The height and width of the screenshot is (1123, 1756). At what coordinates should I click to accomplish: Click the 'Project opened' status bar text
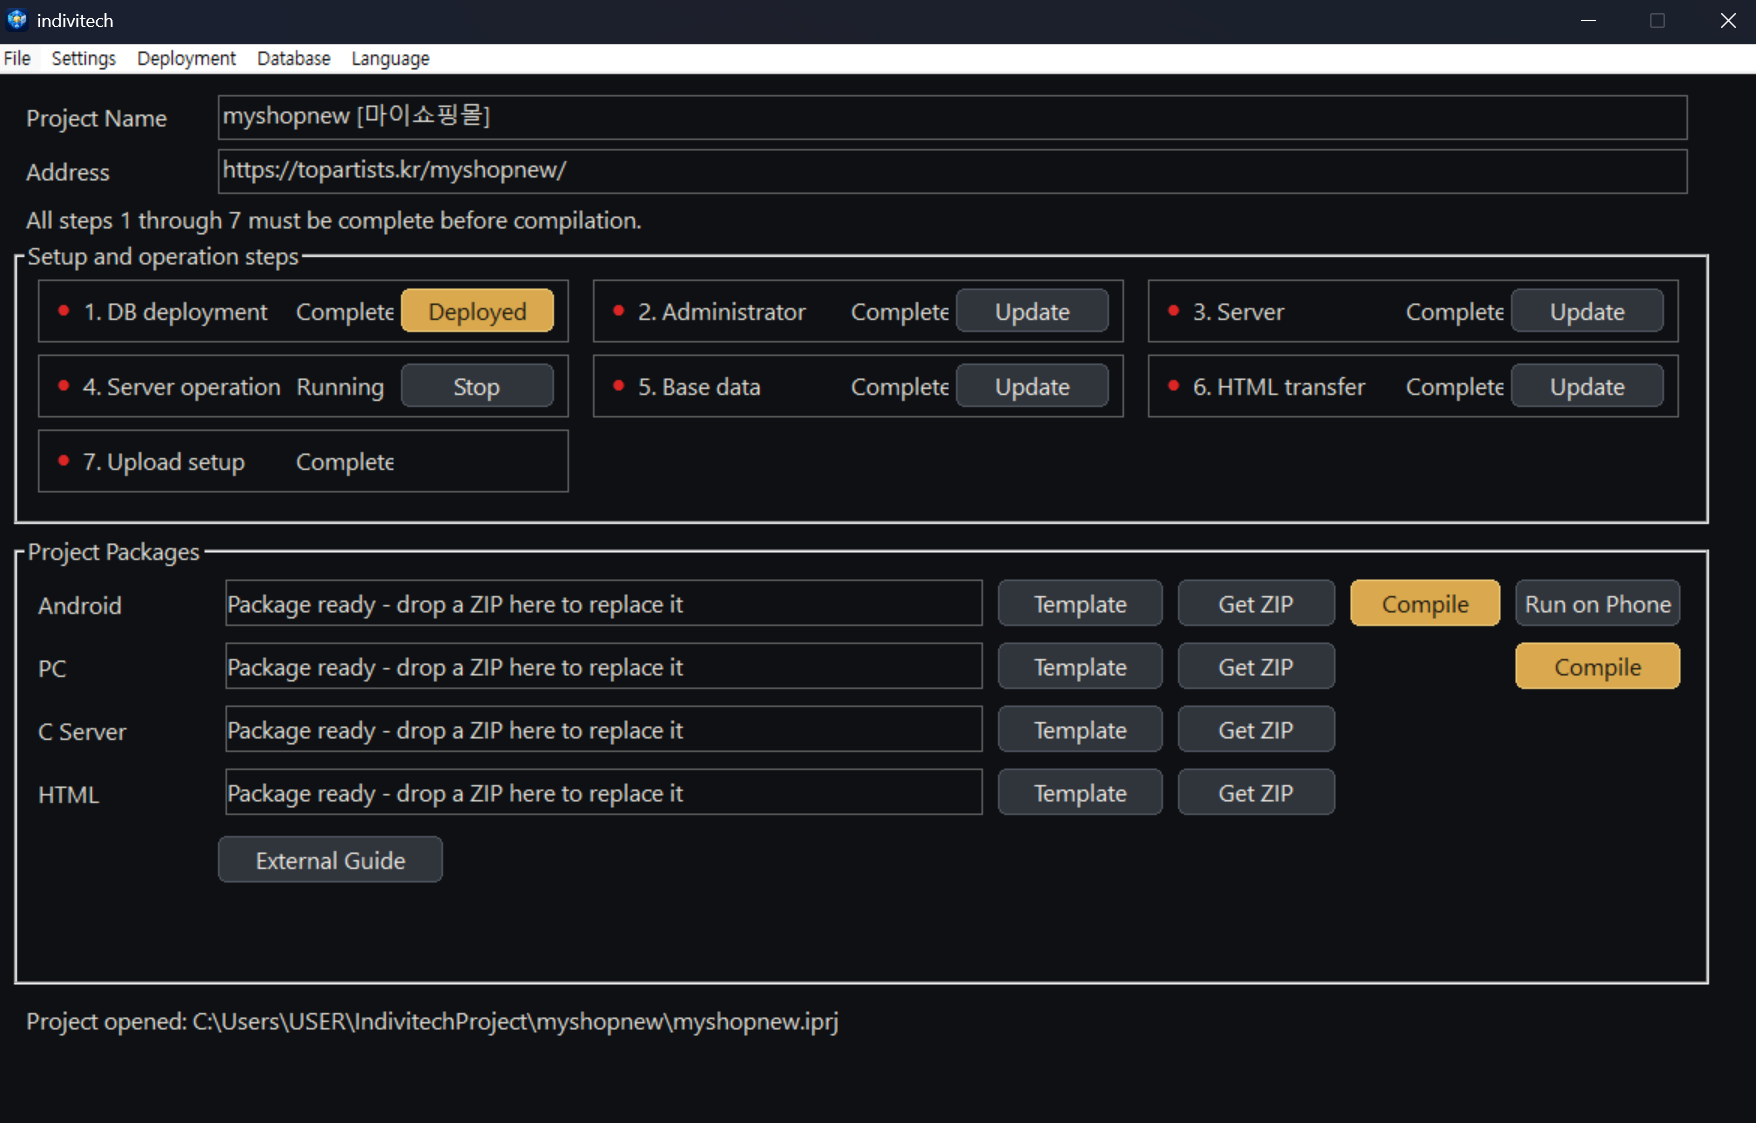tap(432, 1021)
